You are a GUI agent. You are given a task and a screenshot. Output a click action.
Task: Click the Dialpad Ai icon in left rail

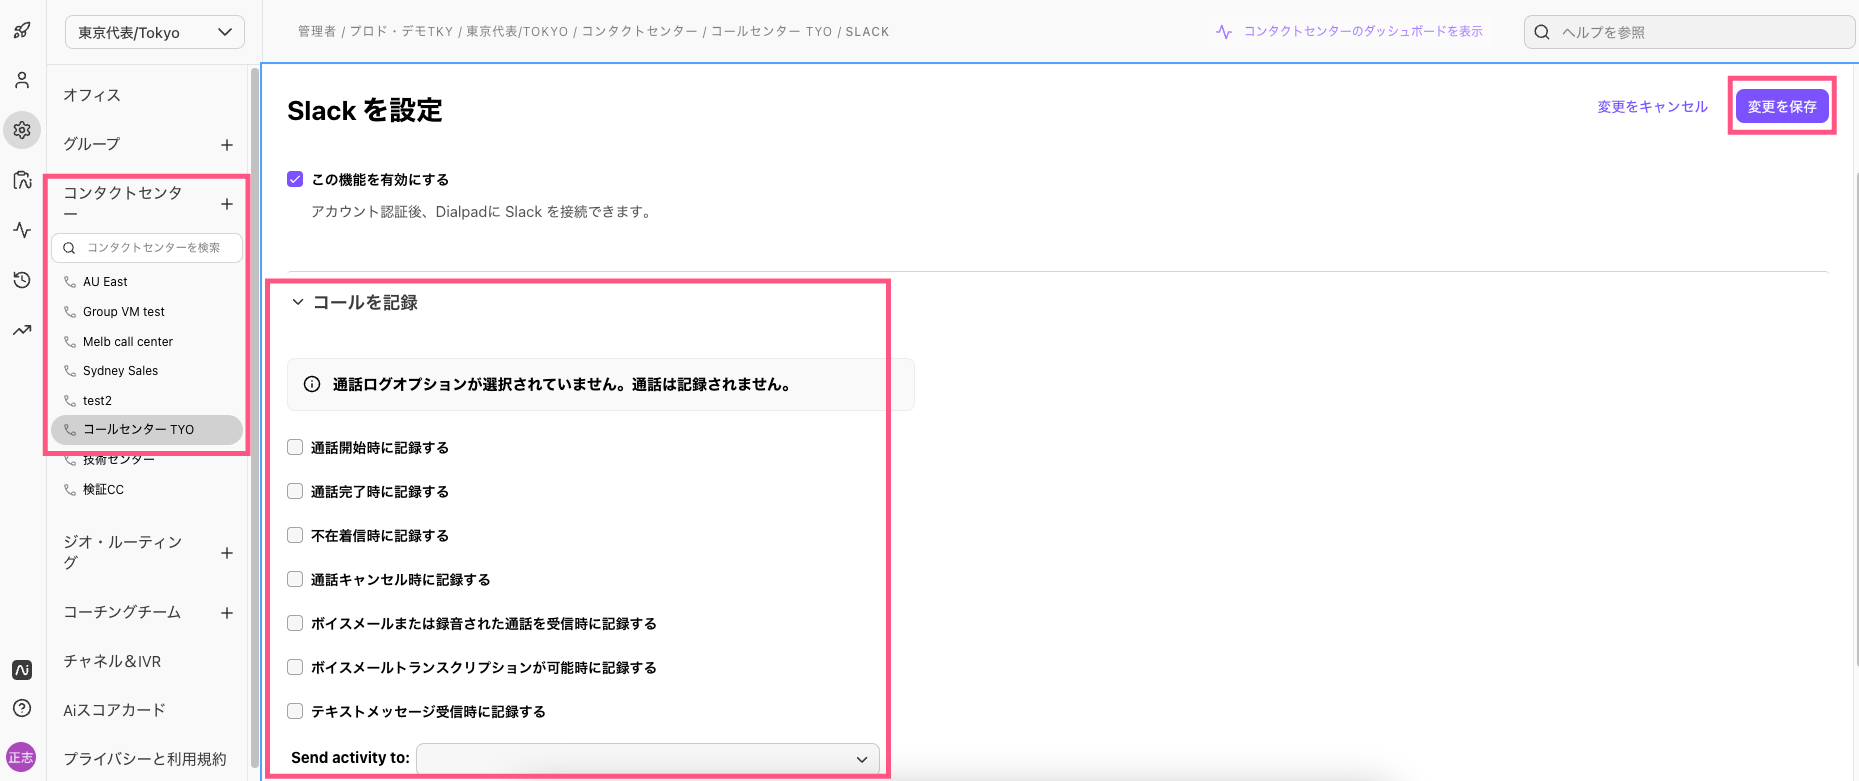tap(22, 670)
